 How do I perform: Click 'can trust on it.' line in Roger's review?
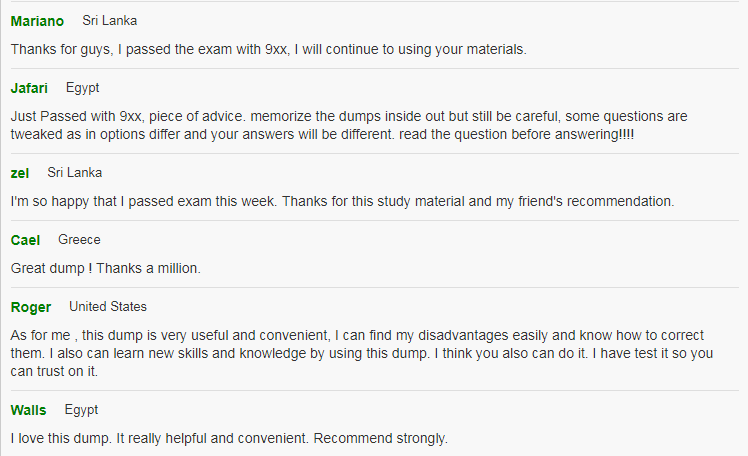tap(54, 372)
